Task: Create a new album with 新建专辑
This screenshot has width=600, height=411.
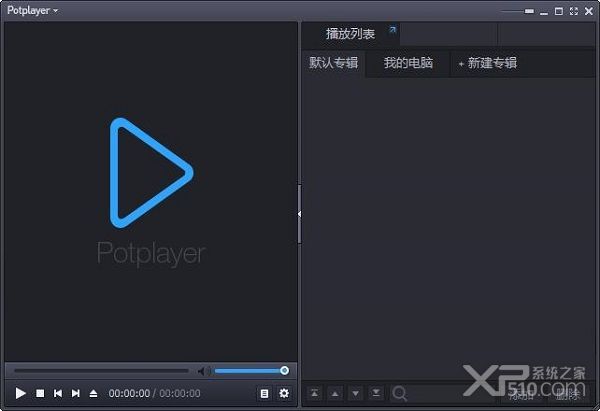Action: pyautogui.click(x=488, y=63)
